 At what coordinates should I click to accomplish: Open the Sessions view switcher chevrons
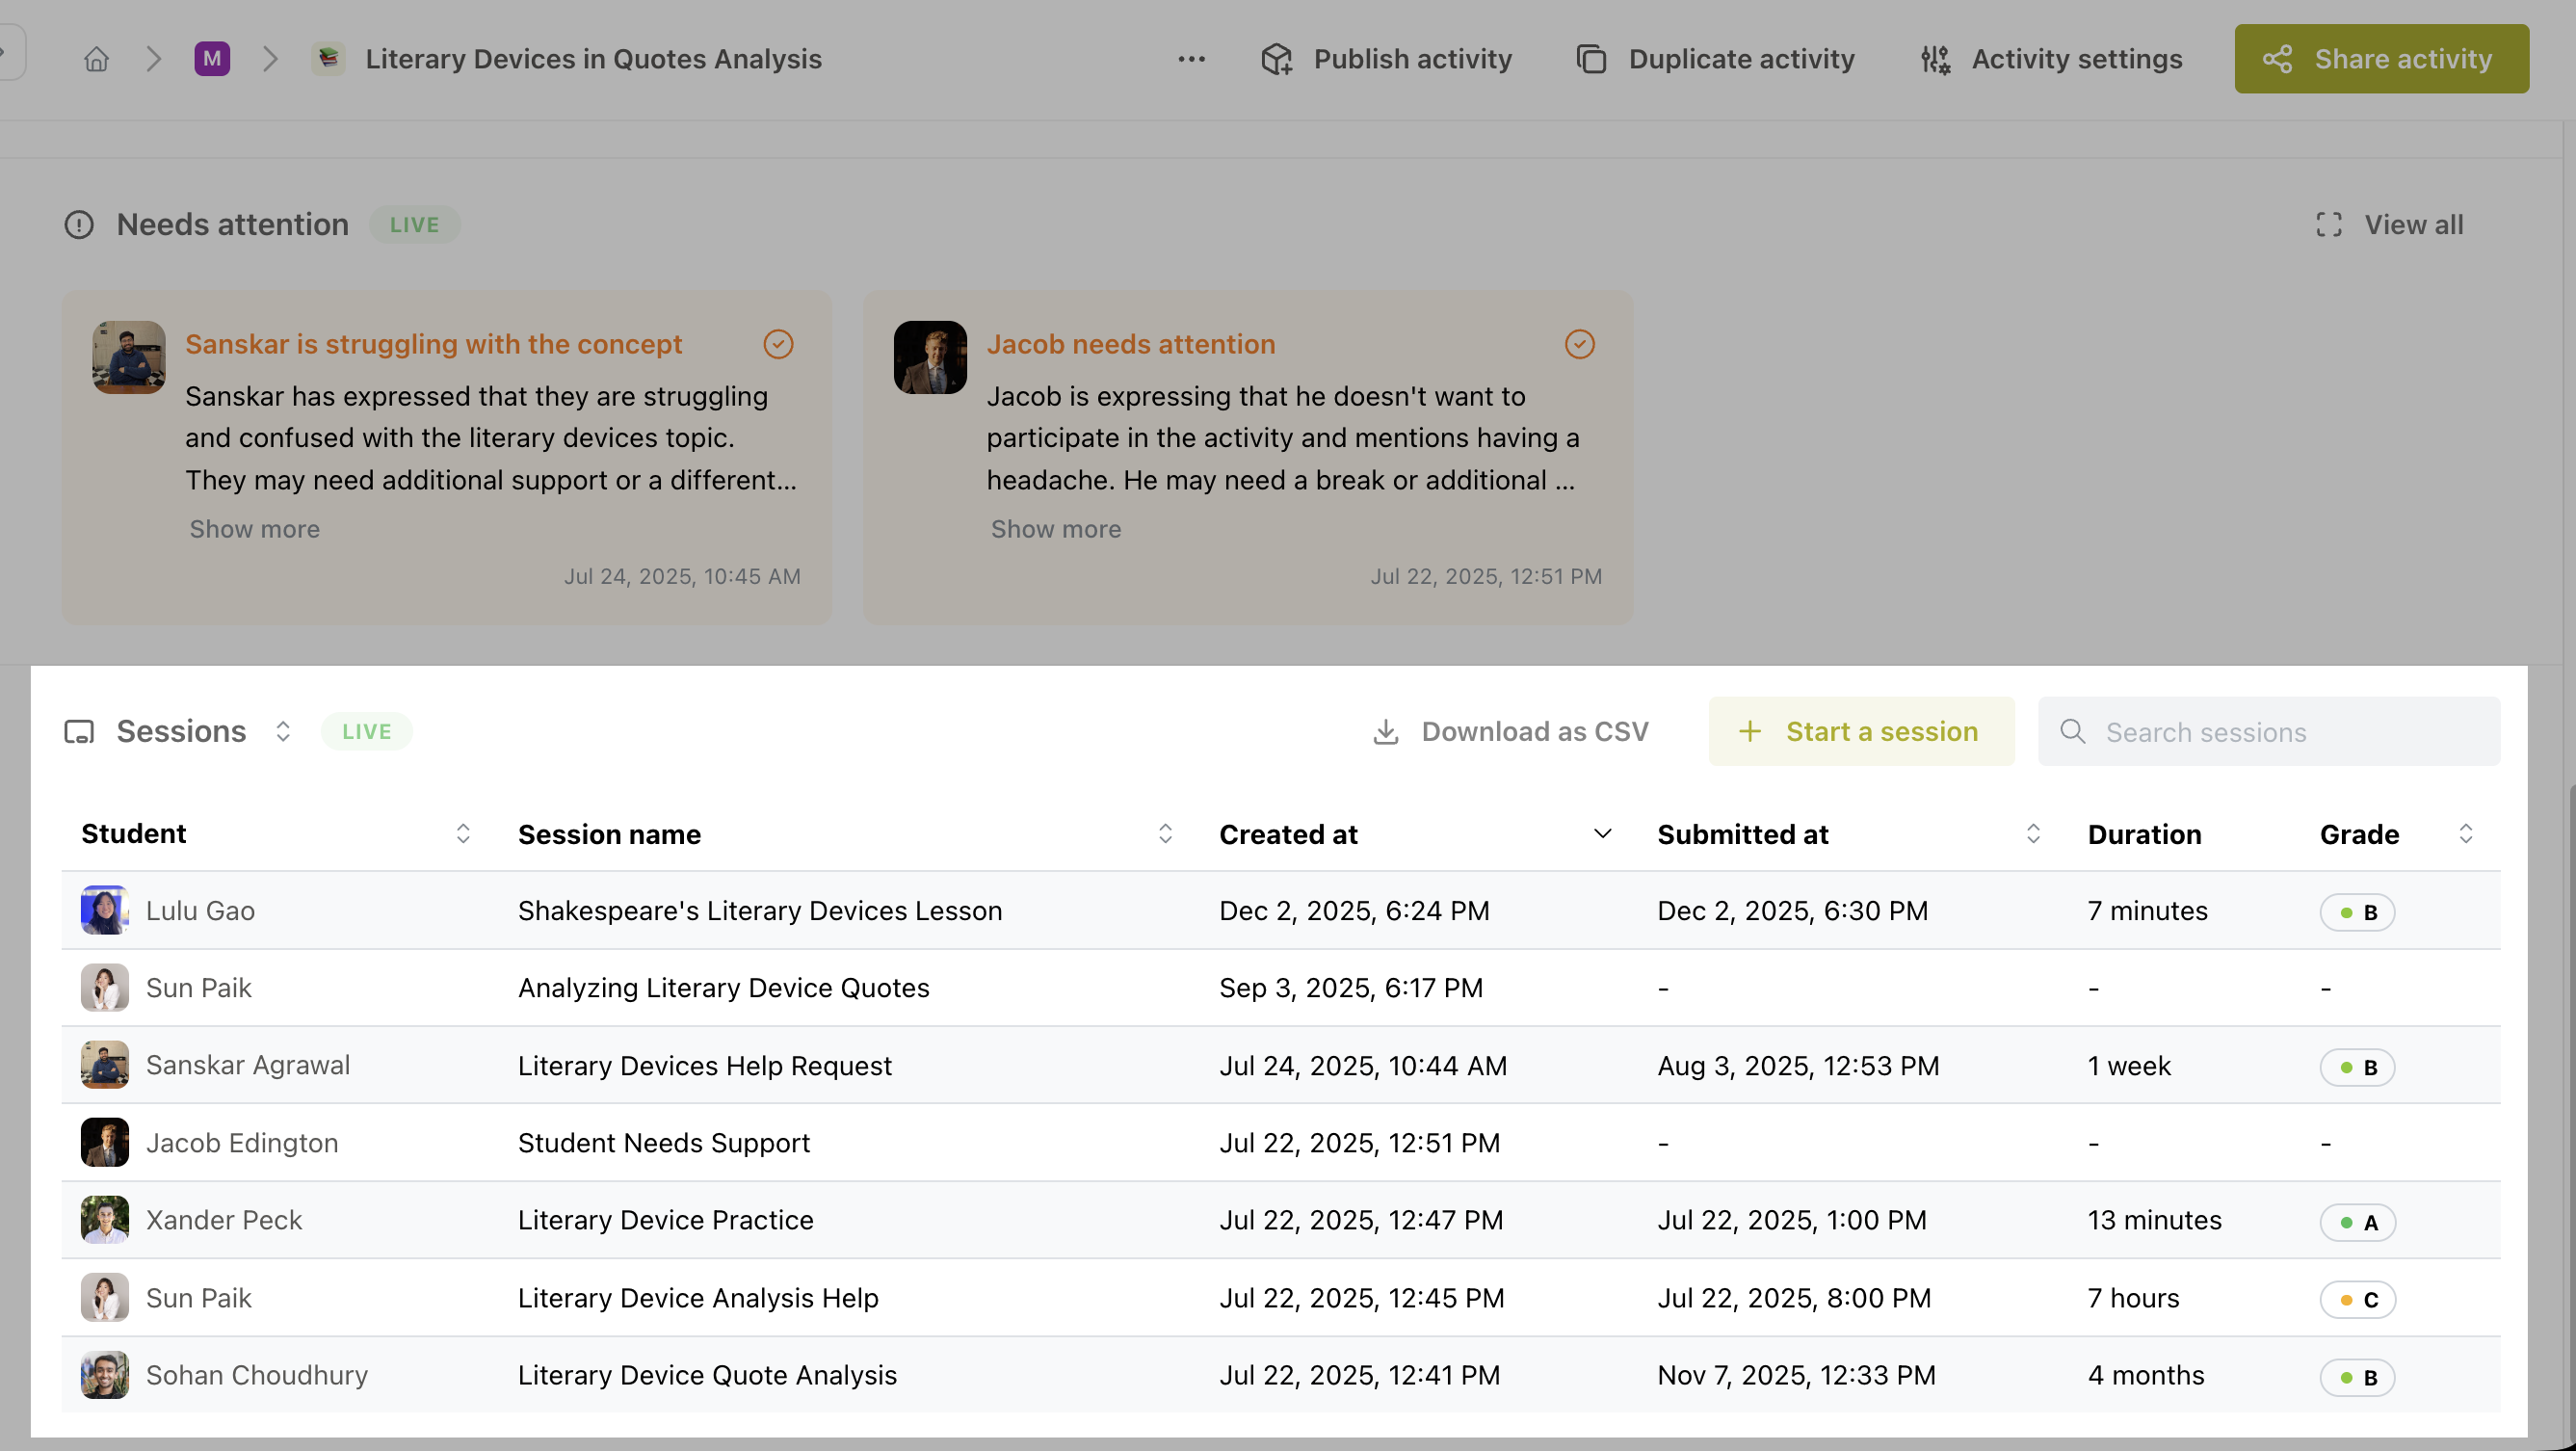[283, 731]
